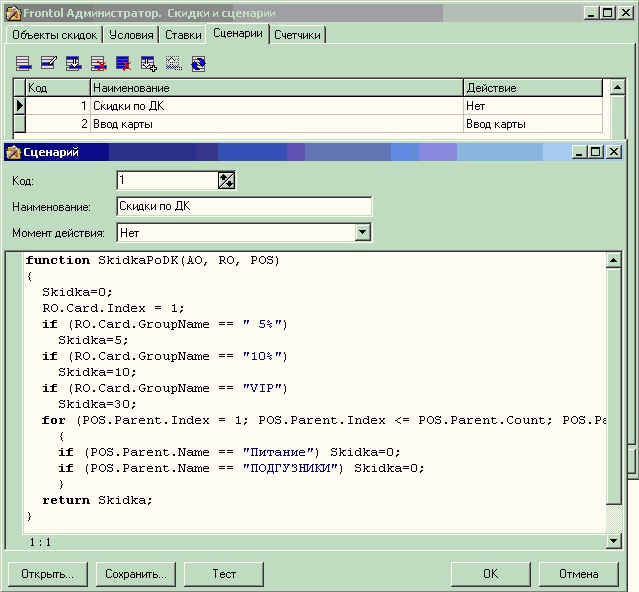The image size is (639, 592).
Task: Click the Наименование field containing Скидки по ДК
Action: tap(244, 206)
